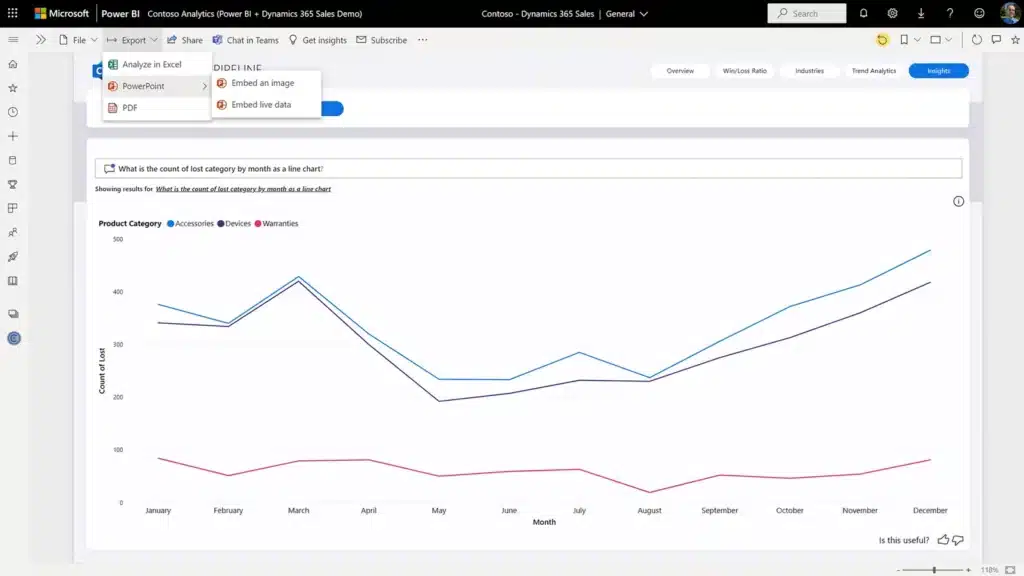This screenshot has height=576, width=1024.
Task: Click fit to page icon
Action: (1010, 570)
